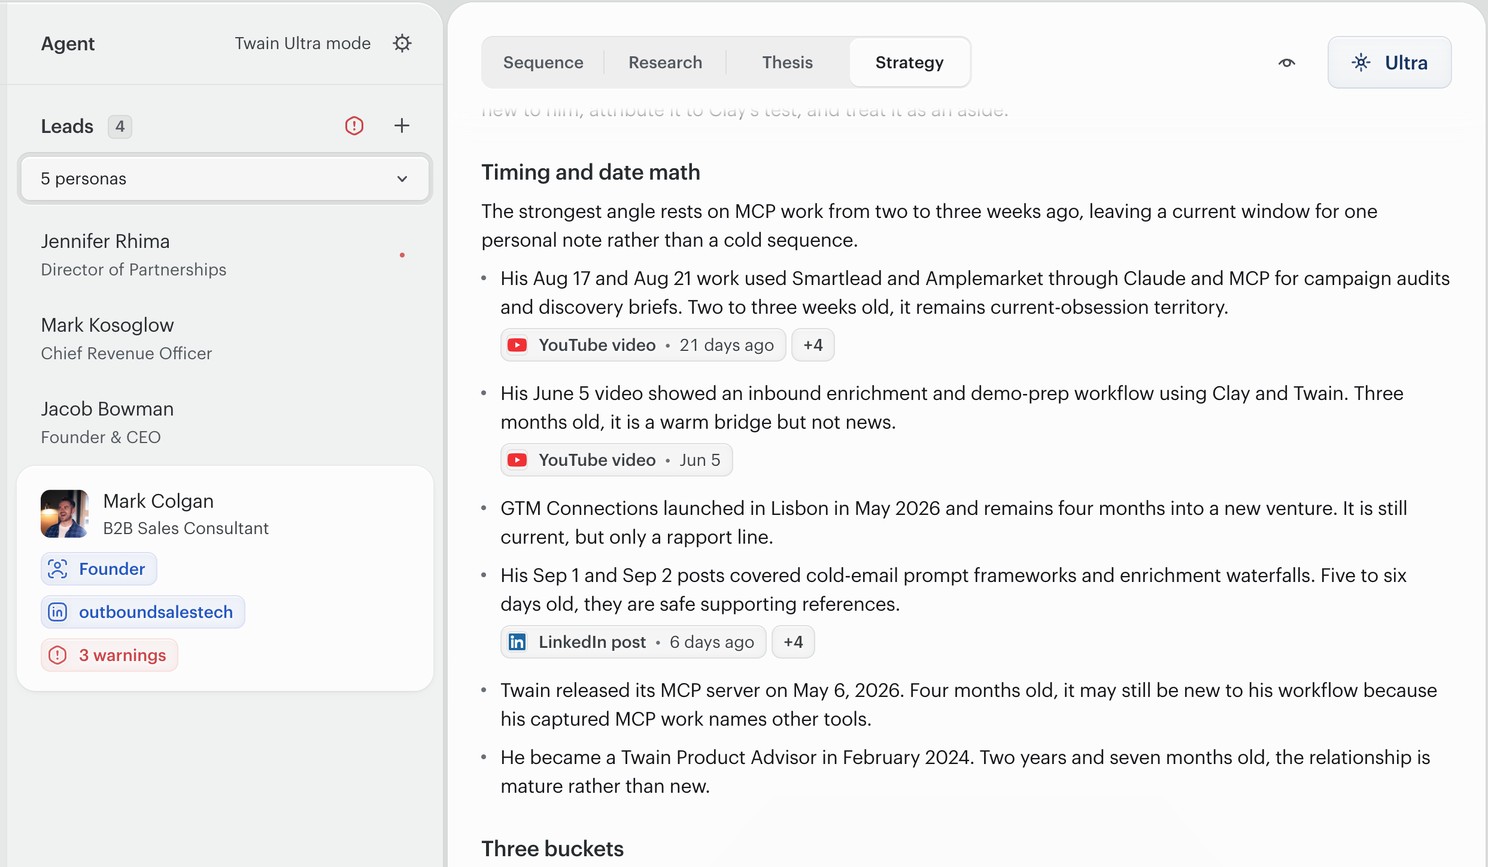Click the red dot beside Jennifer Rhima
Screen dimensions: 1488x867
tap(402, 255)
